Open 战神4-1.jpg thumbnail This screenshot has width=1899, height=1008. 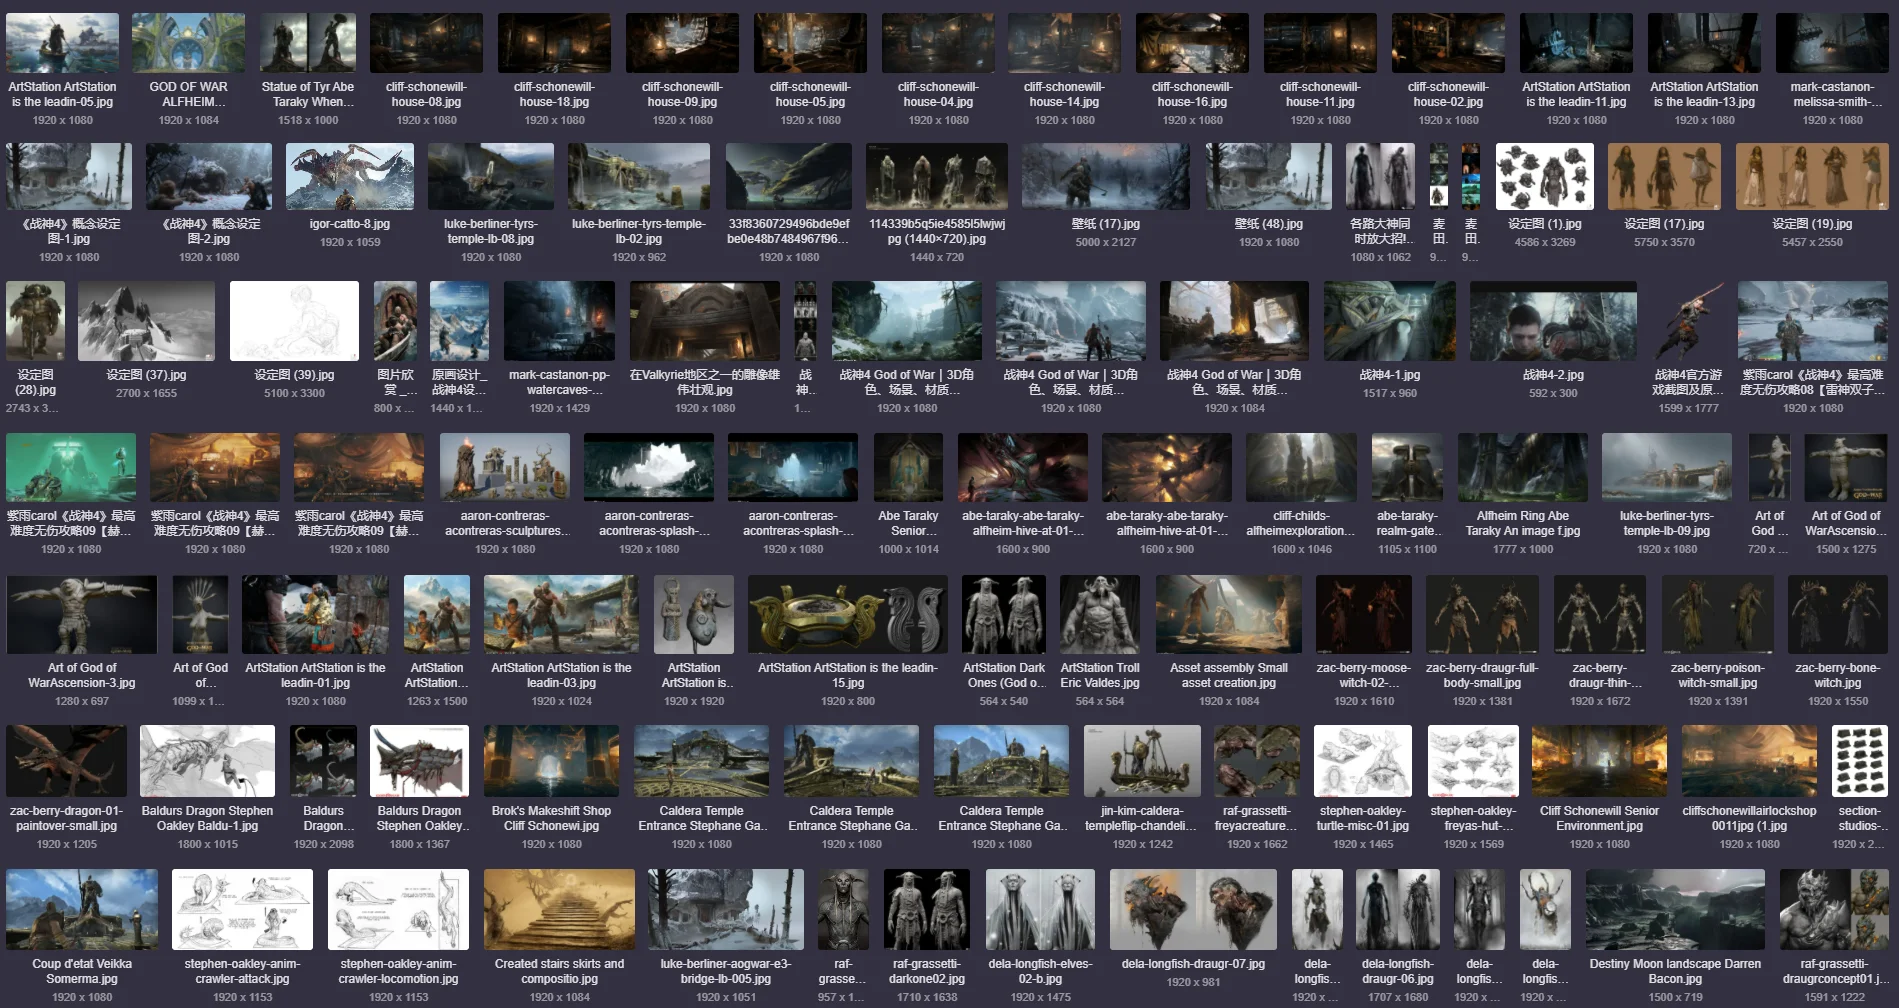coord(1390,321)
